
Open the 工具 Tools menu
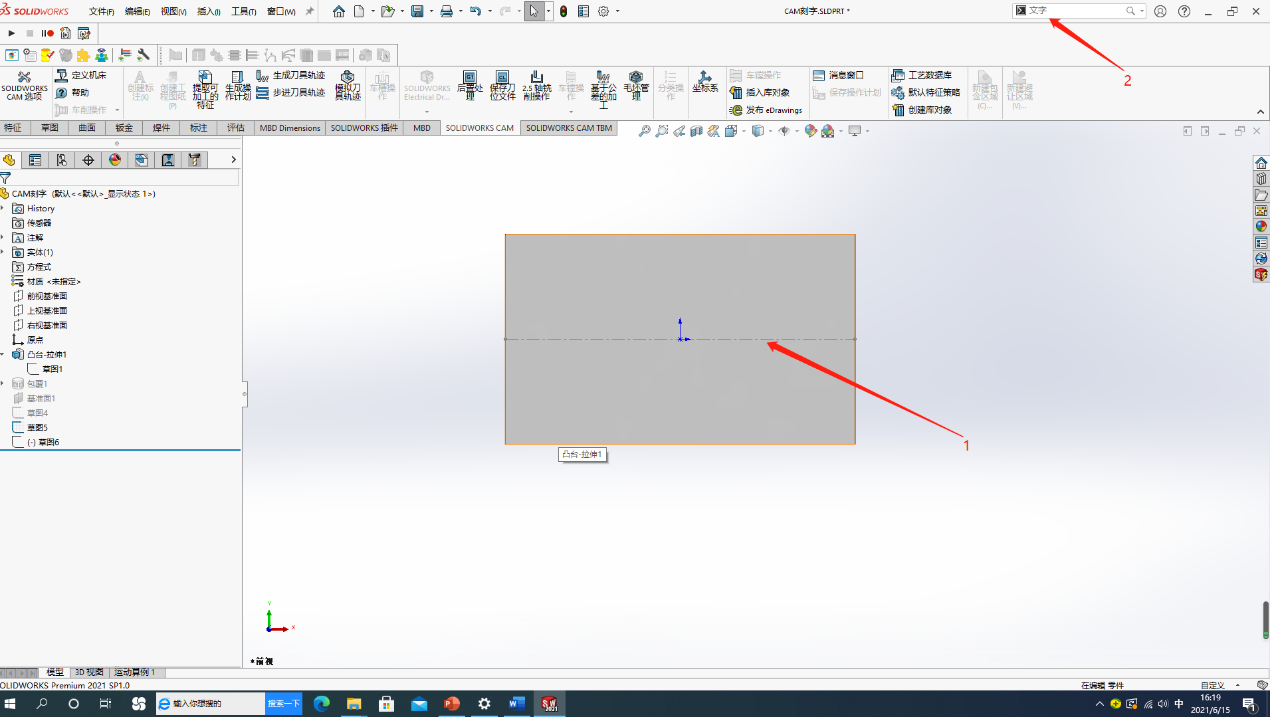point(244,11)
